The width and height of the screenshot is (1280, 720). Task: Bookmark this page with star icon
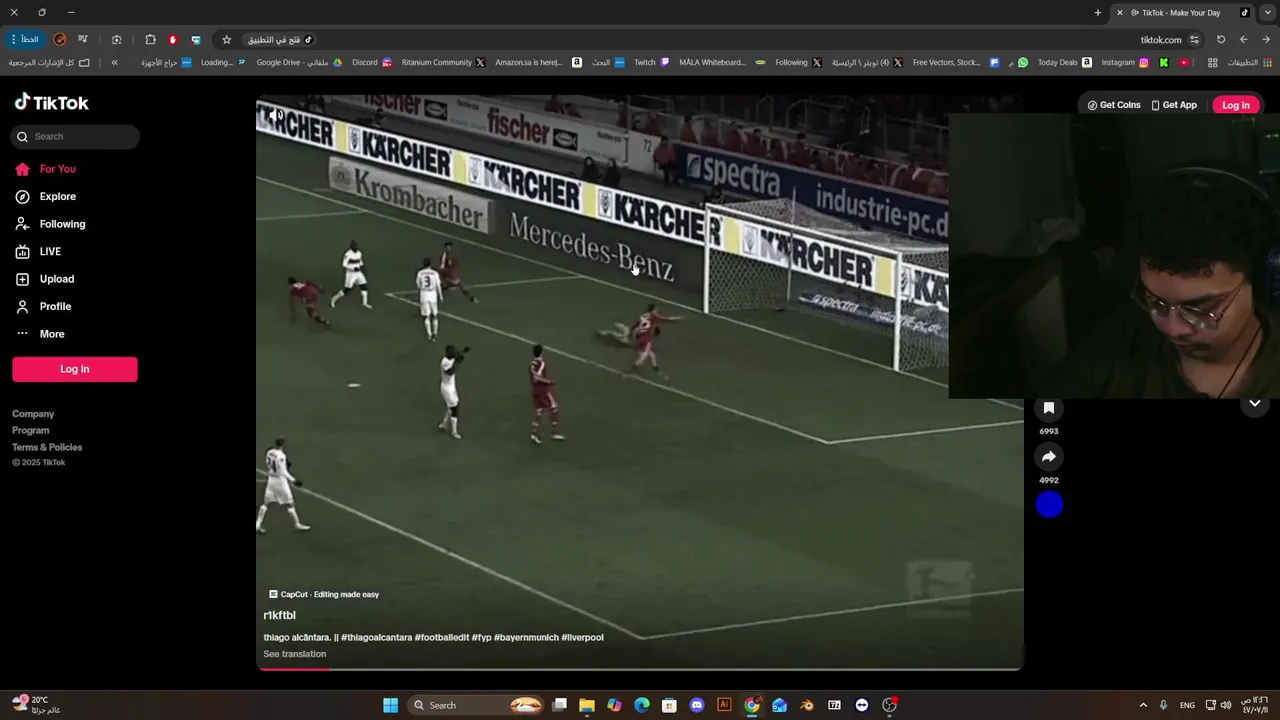click(226, 40)
